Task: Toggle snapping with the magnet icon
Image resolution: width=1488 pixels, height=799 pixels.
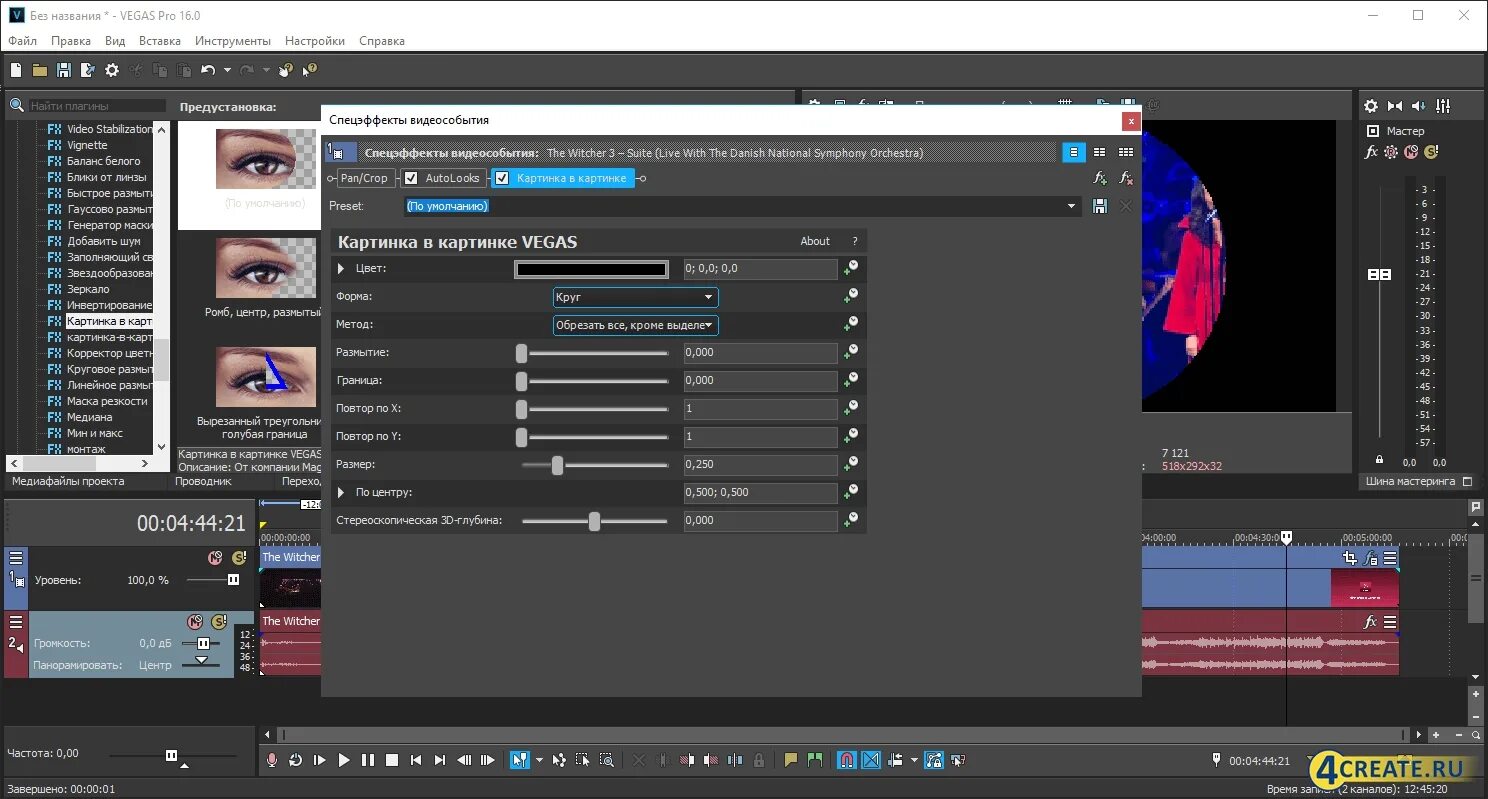Action: 846,760
